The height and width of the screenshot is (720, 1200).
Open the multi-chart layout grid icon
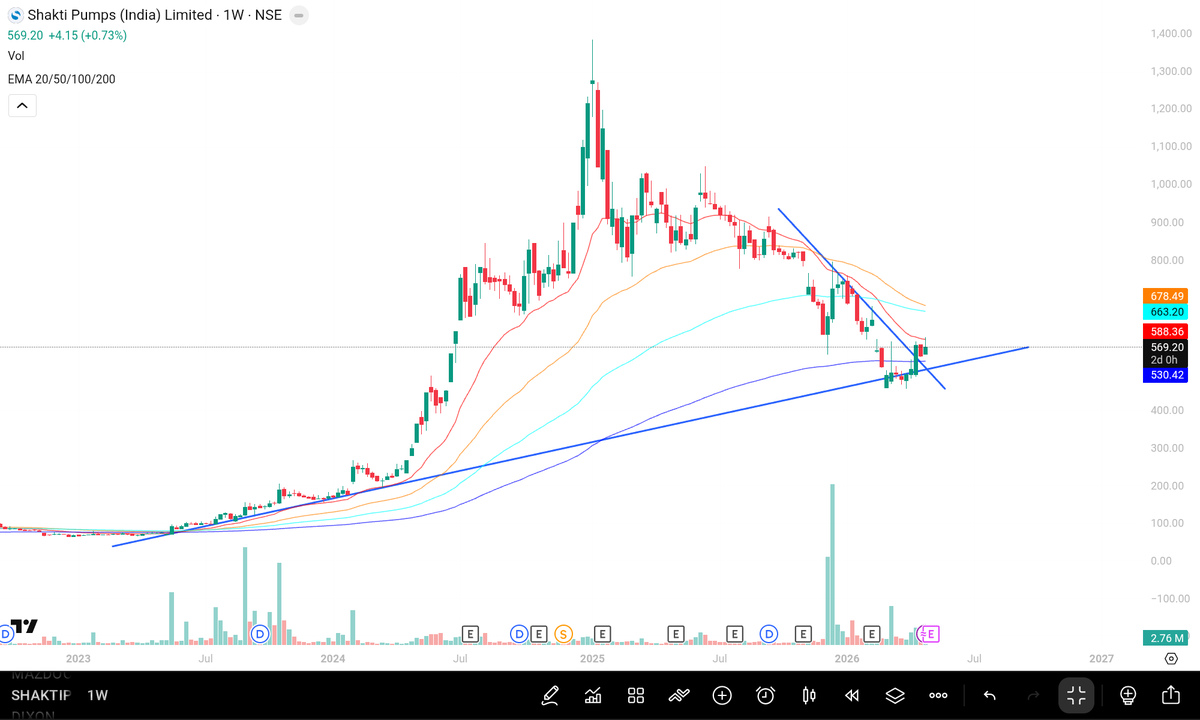[x=635, y=695]
